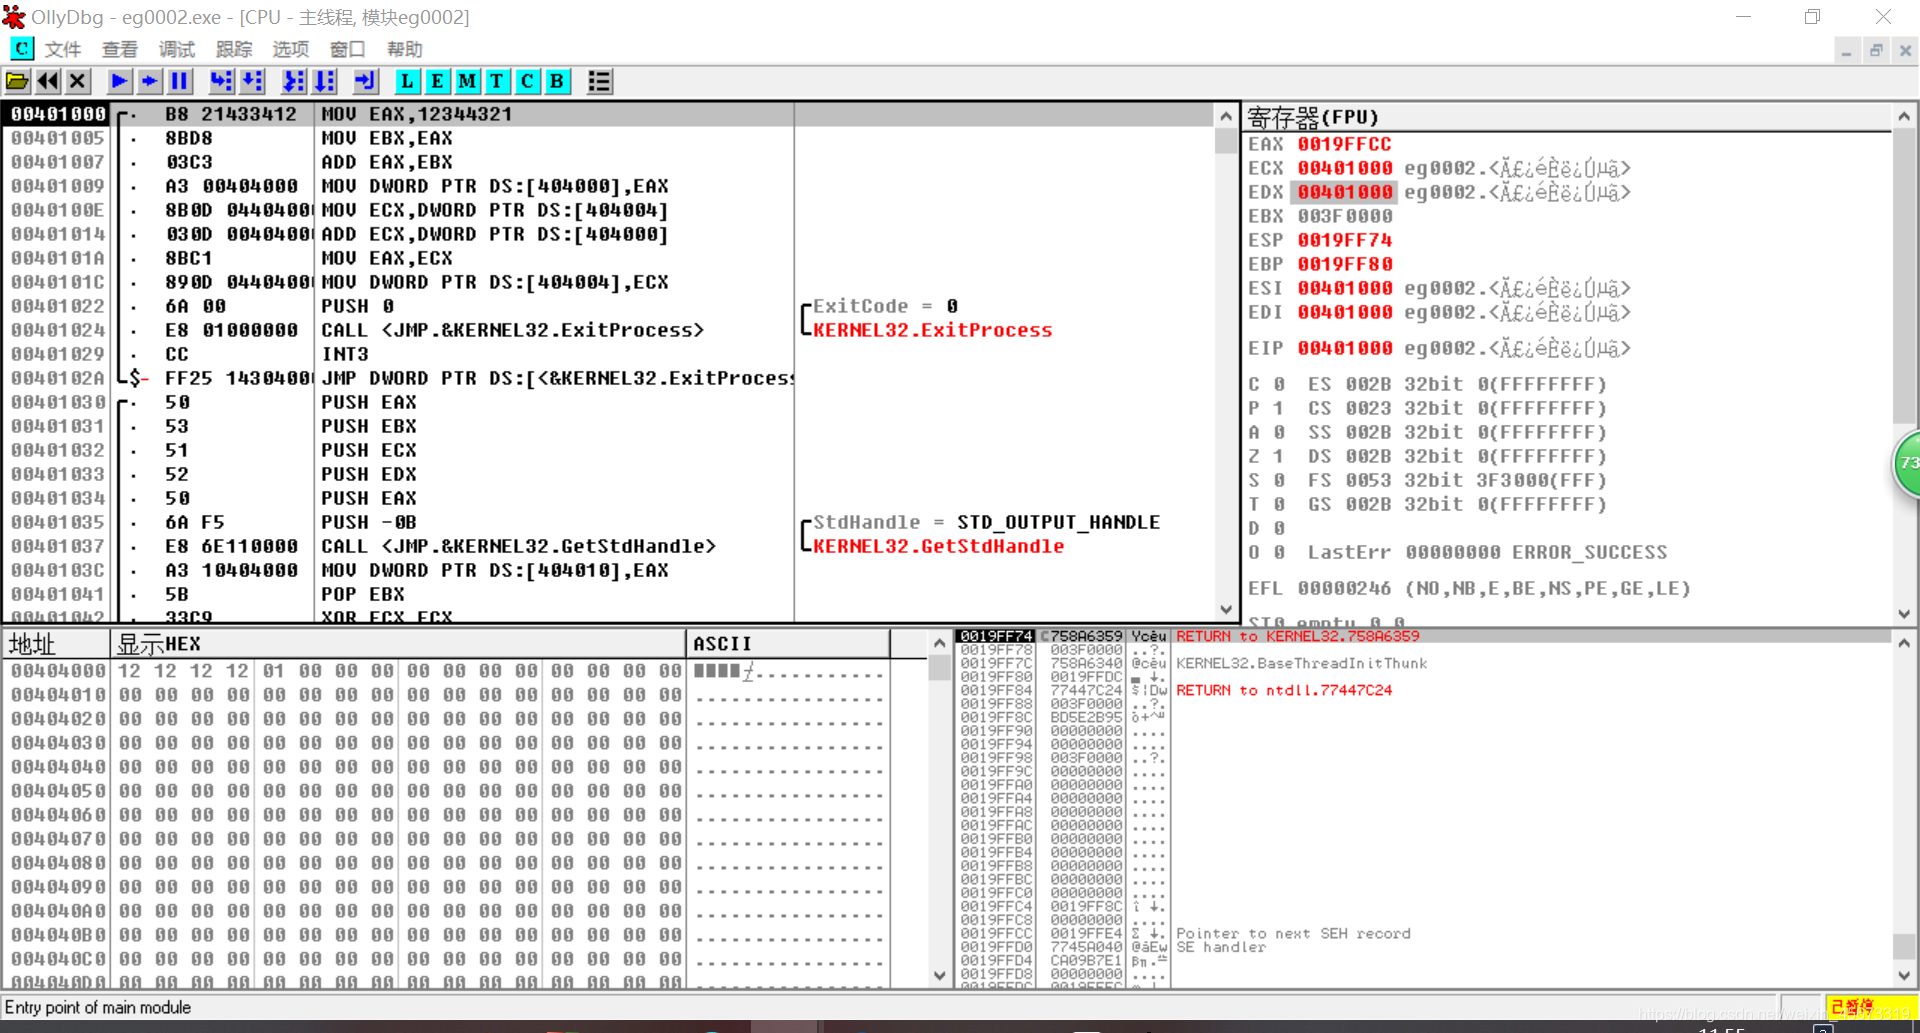Open the Log window via L button
This screenshot has height=1033, width=1920.
click(x=407, y=82)
